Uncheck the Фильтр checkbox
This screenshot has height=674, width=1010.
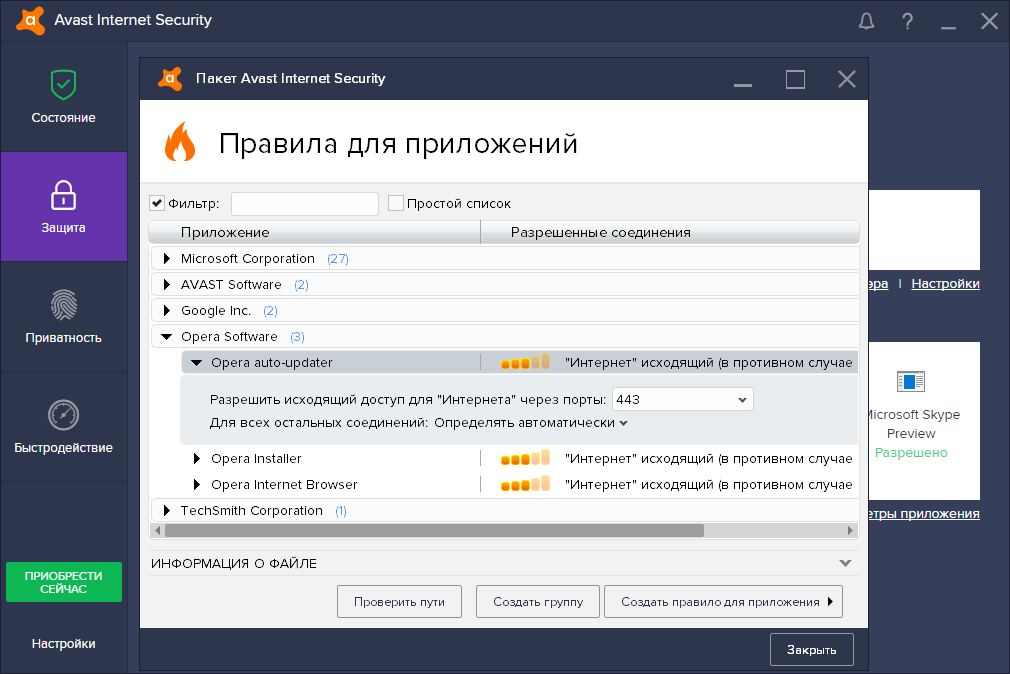click(156, 202)
